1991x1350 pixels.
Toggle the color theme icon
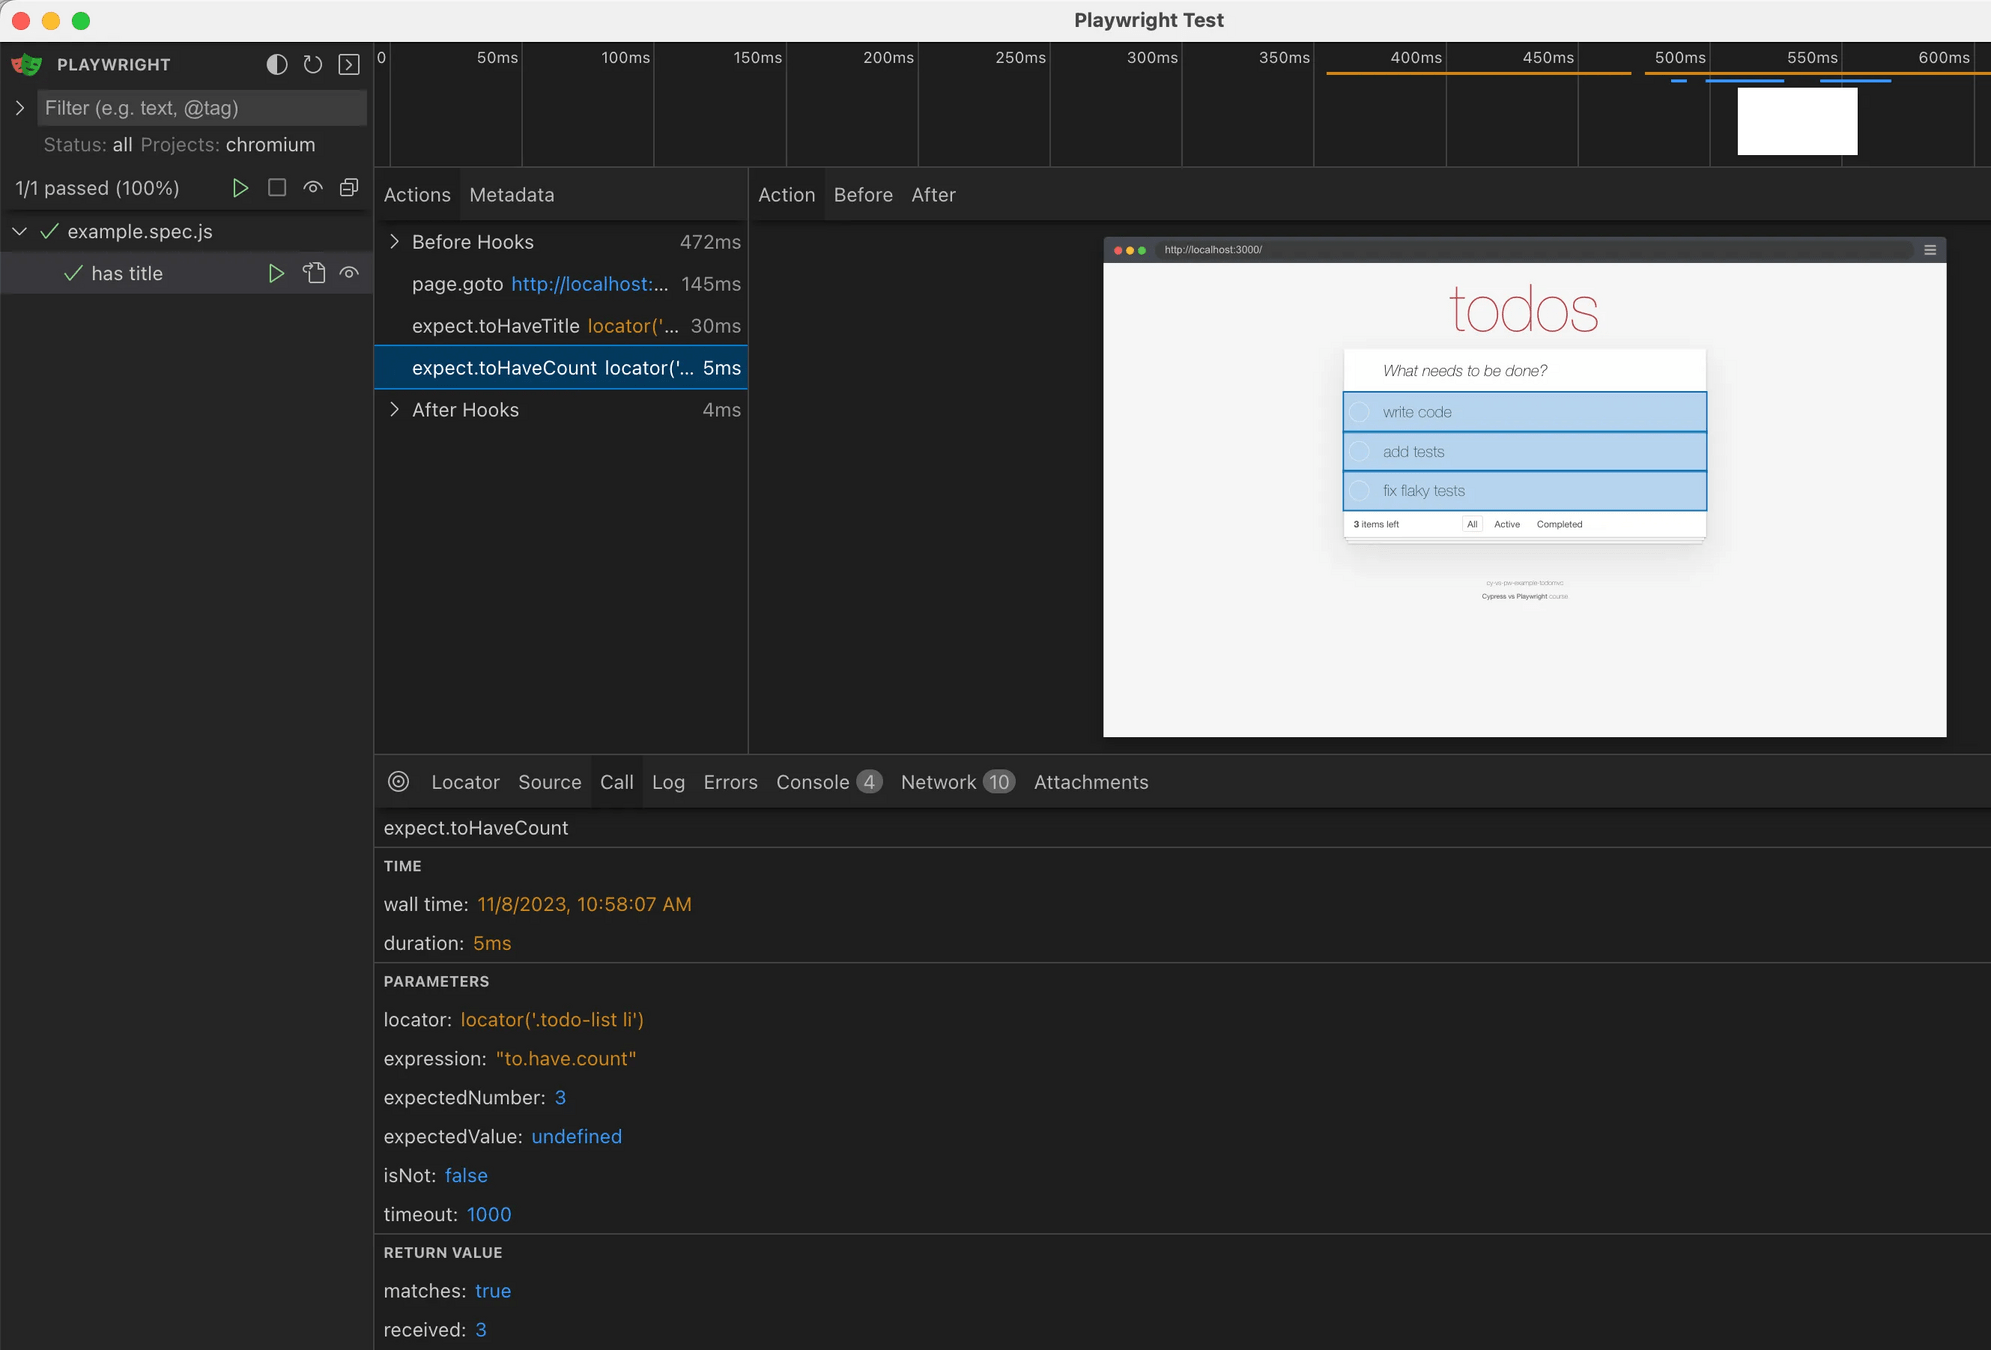click(x=277, y=65)
